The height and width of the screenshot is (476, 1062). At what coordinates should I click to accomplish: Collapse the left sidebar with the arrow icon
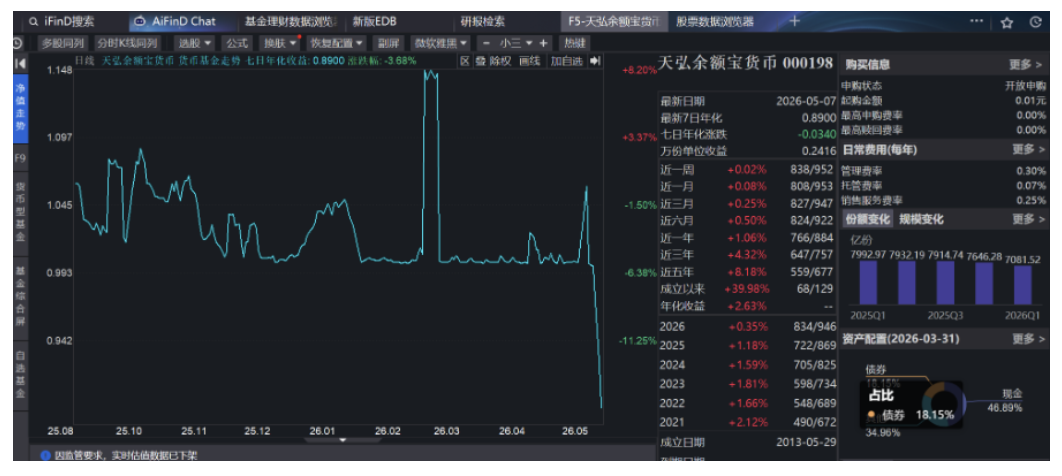(20, 63)
